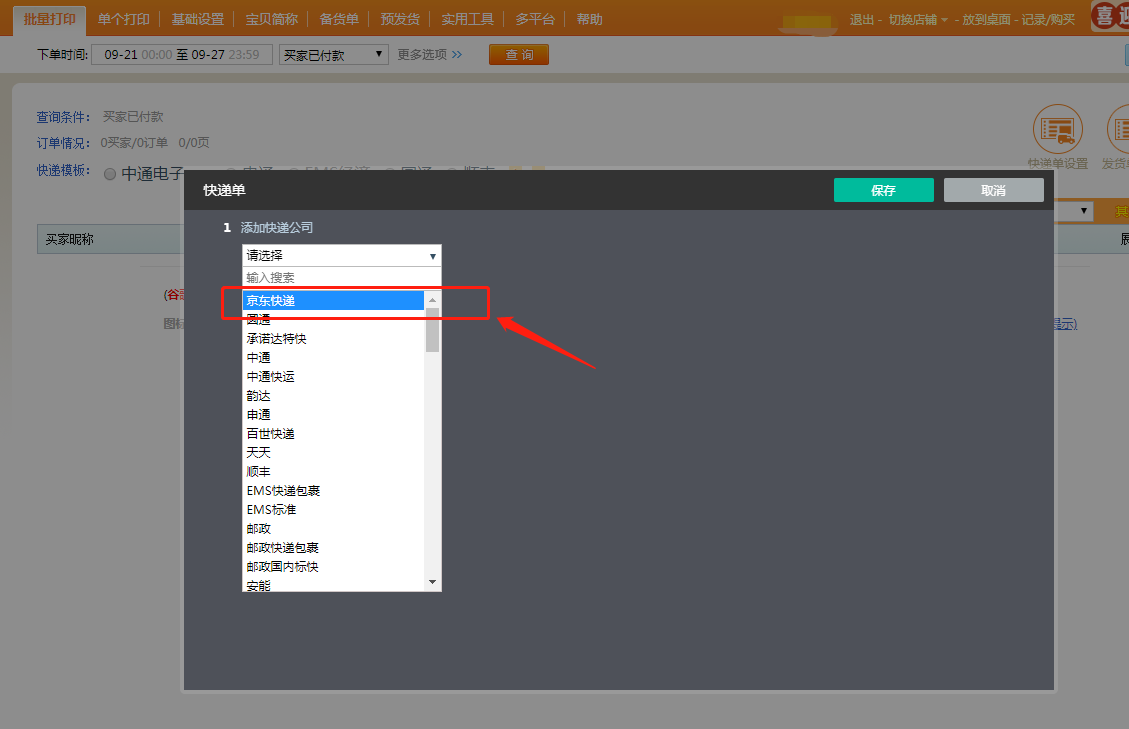This screenshot has width=1129, height=729.
Task: Open the 实用工具 tab
Action: point(467,19)
